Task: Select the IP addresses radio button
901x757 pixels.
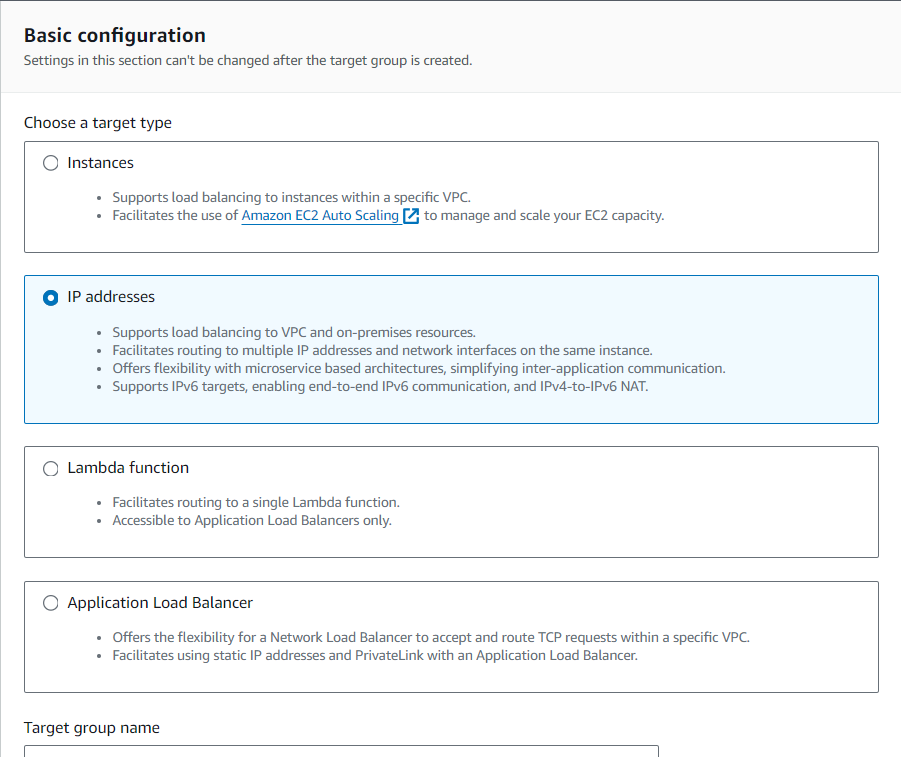Action: click(x=51, y=298)
